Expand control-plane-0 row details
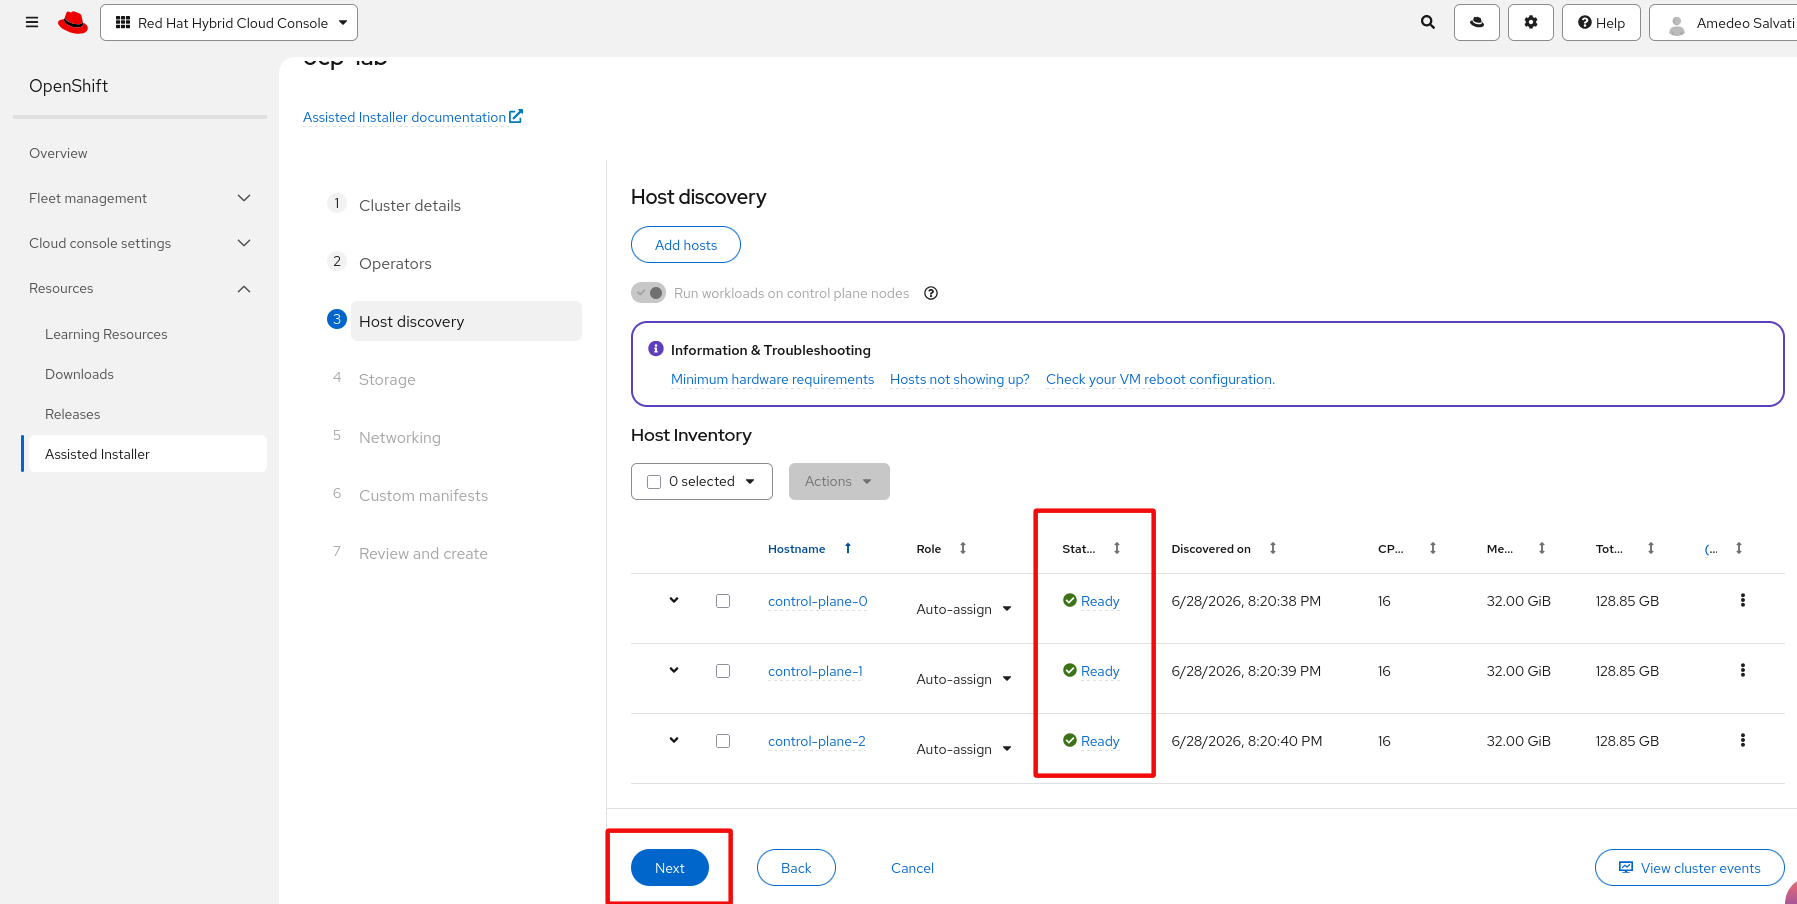The height and width of the screenshot is (904, 1797). coord(674,600)
